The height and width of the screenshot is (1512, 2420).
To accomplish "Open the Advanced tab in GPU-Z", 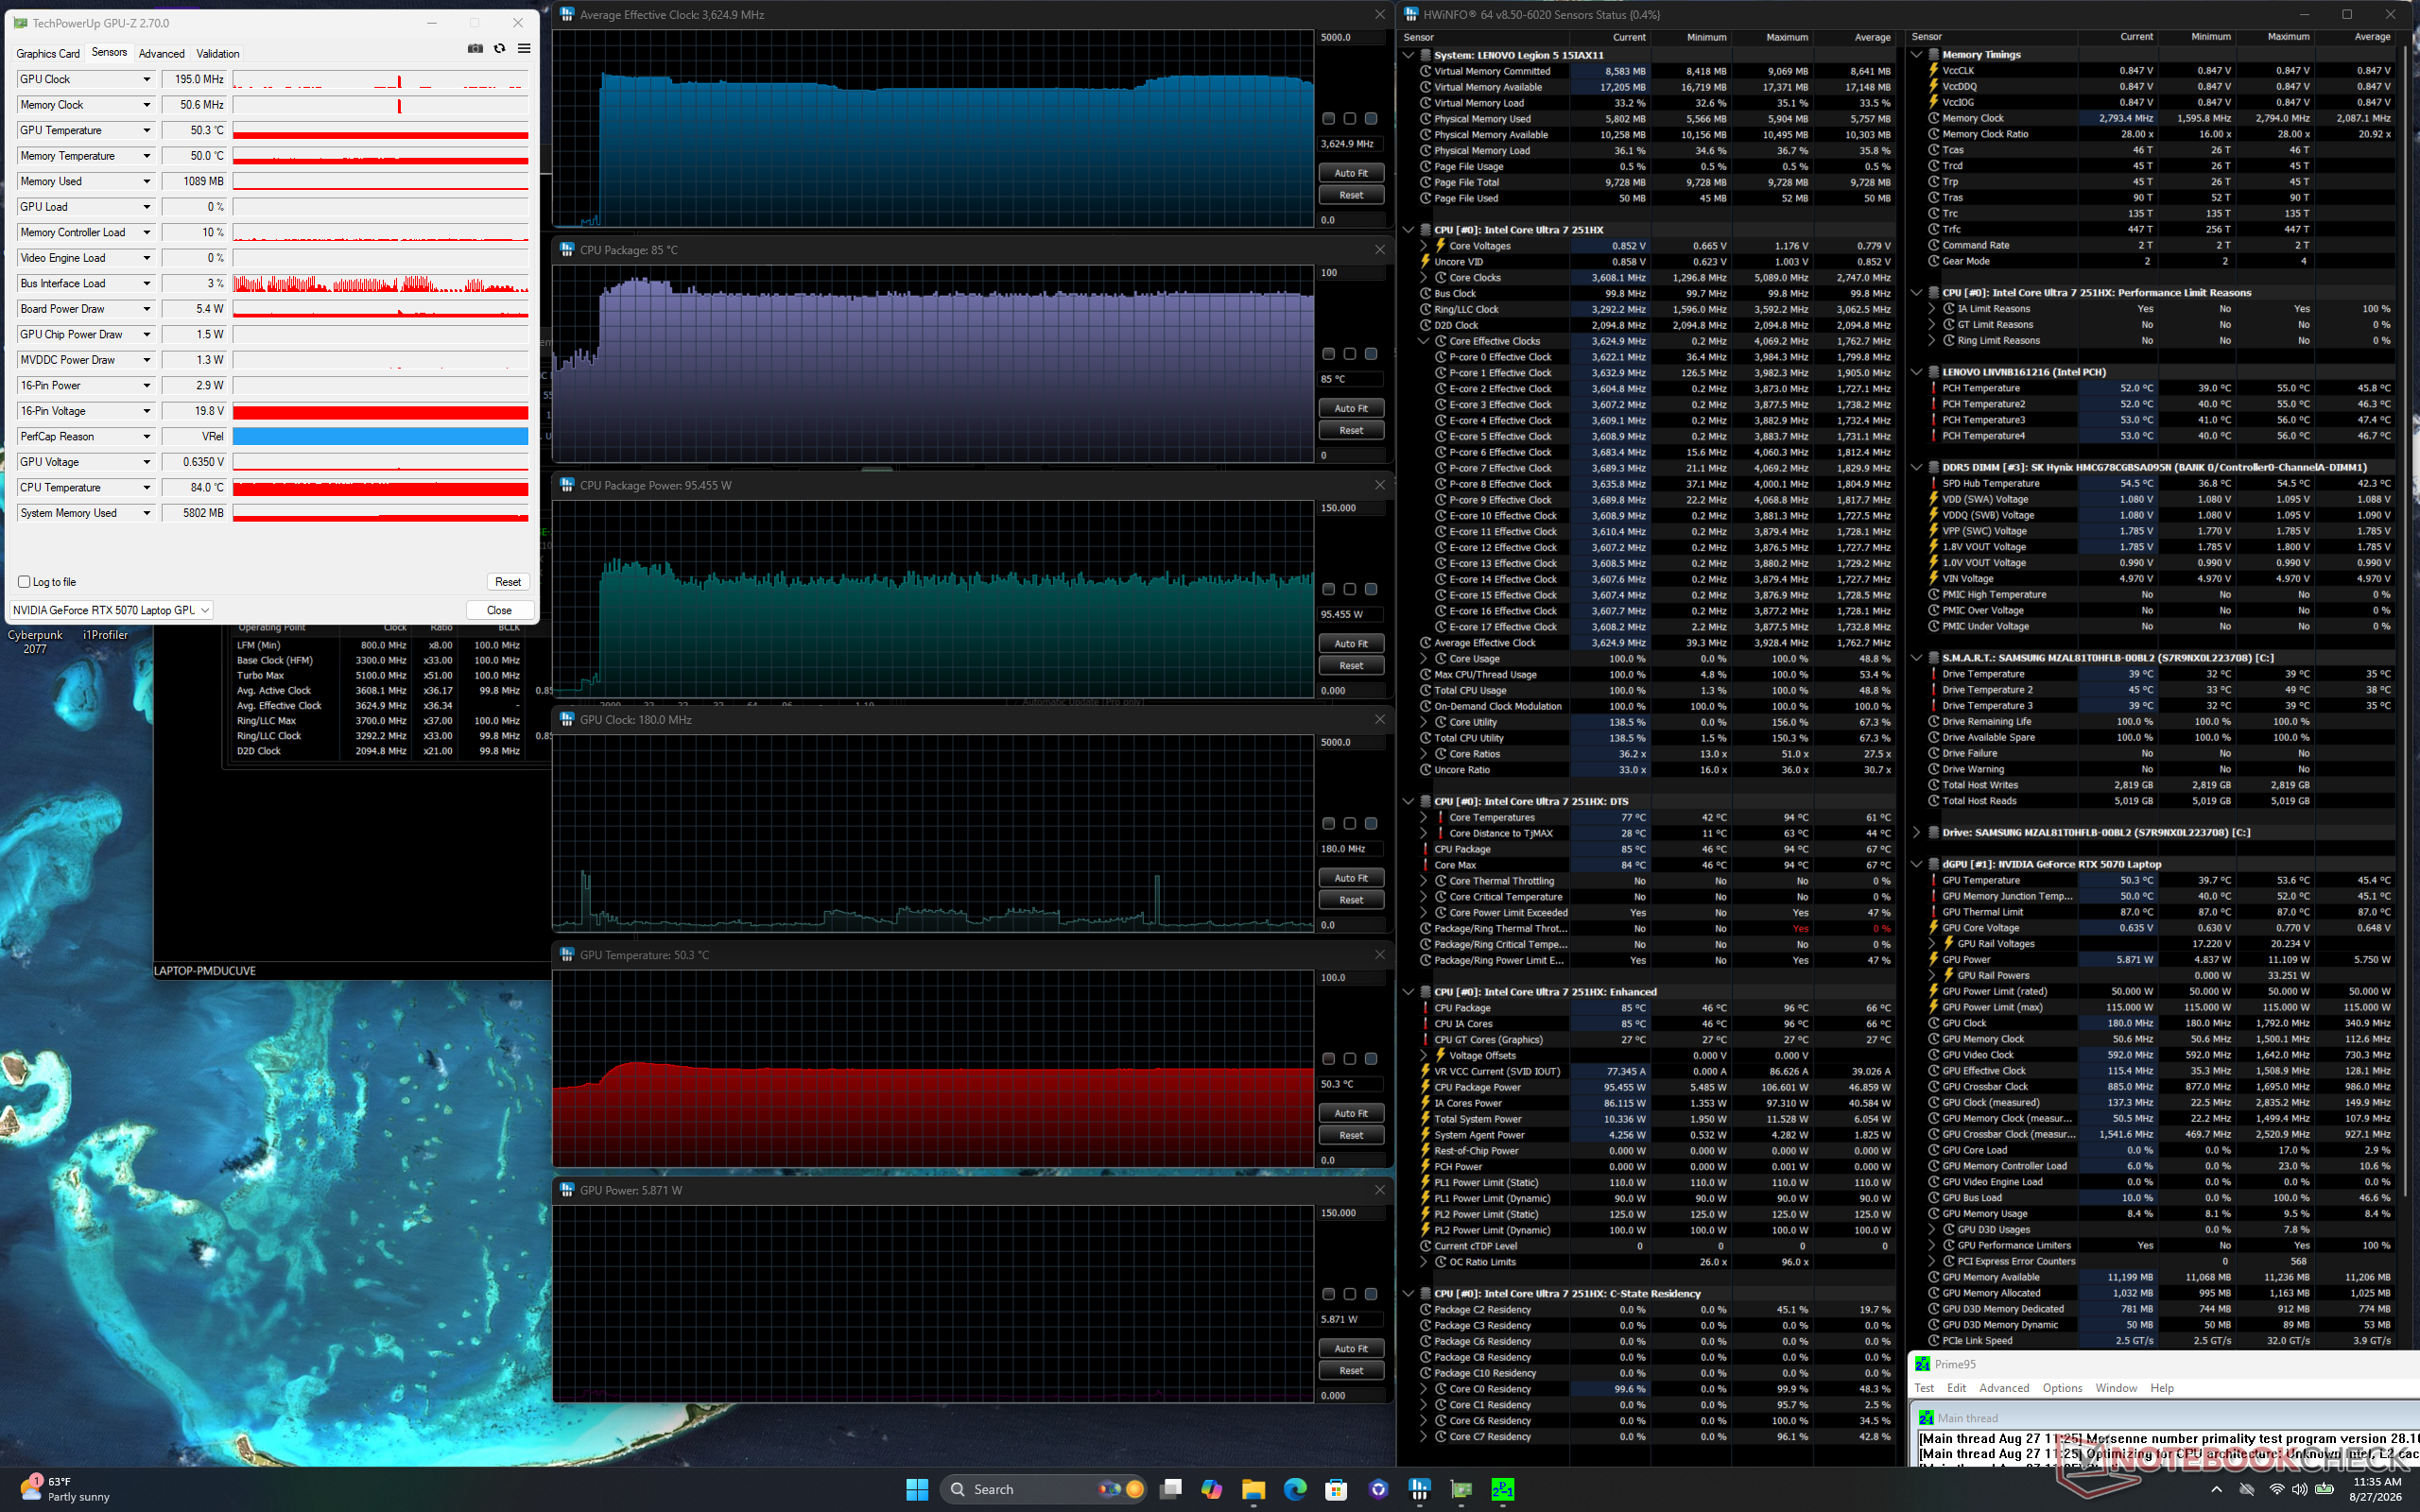I will click(x=162, y=54).
